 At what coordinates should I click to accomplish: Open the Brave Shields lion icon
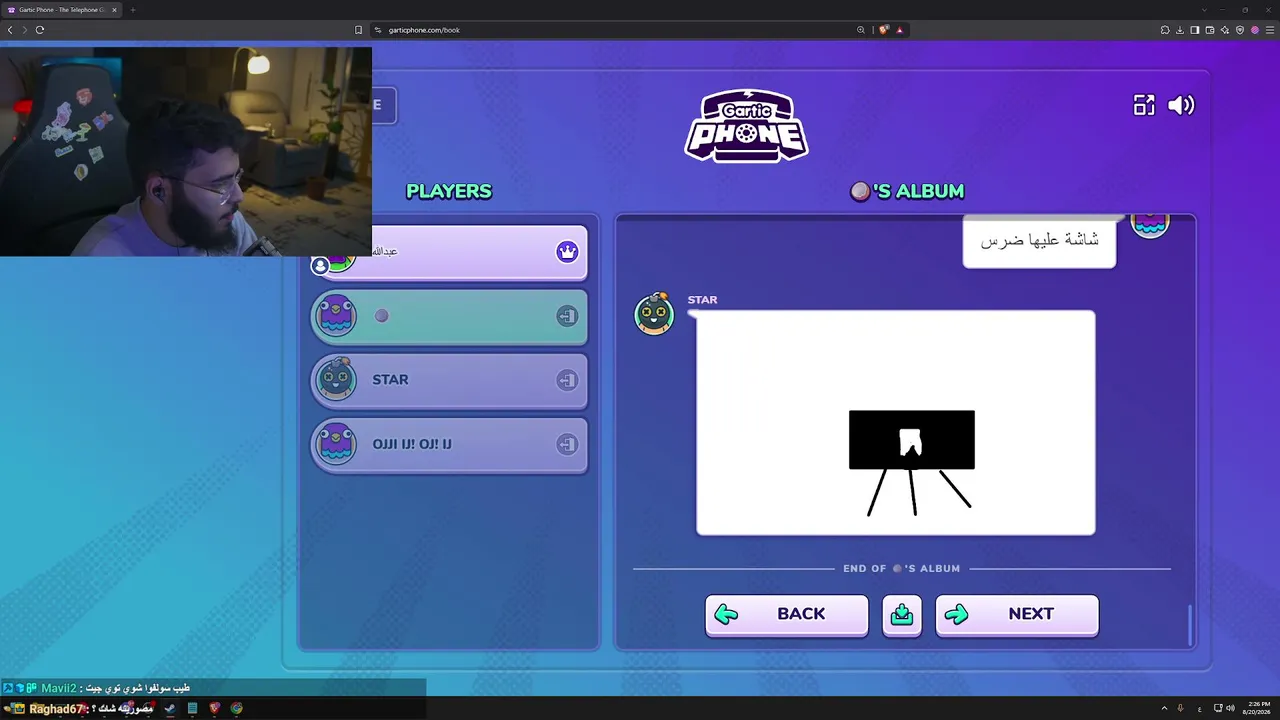tap(884, 30)
